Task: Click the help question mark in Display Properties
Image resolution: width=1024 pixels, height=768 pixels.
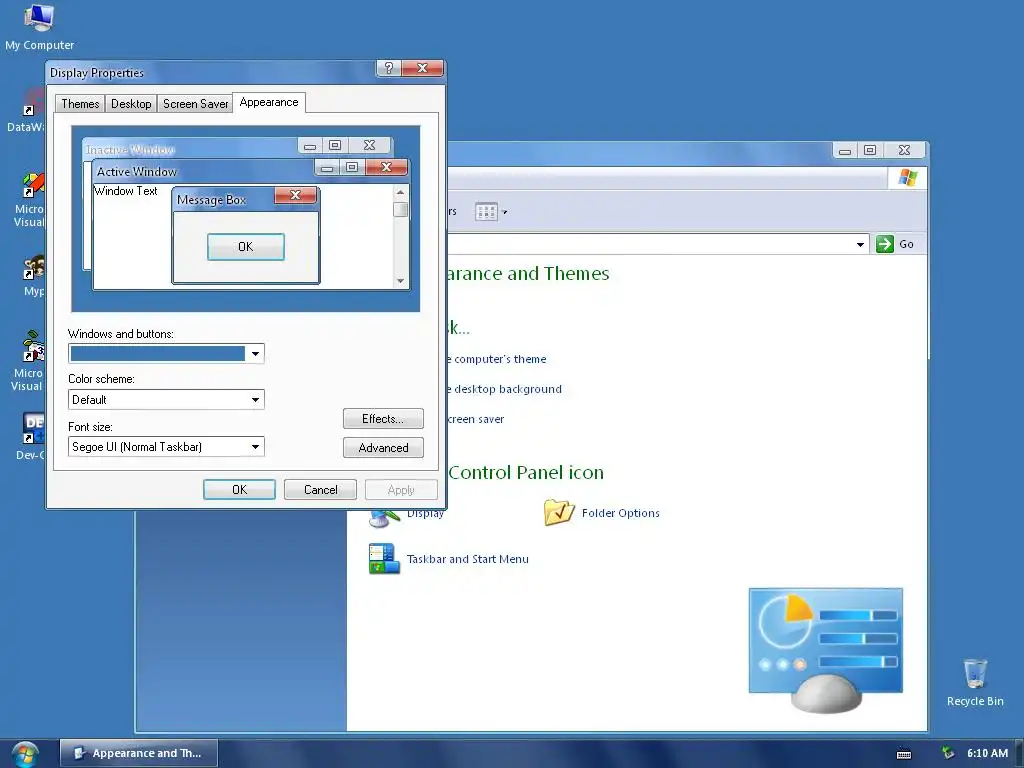Action: 389,68
